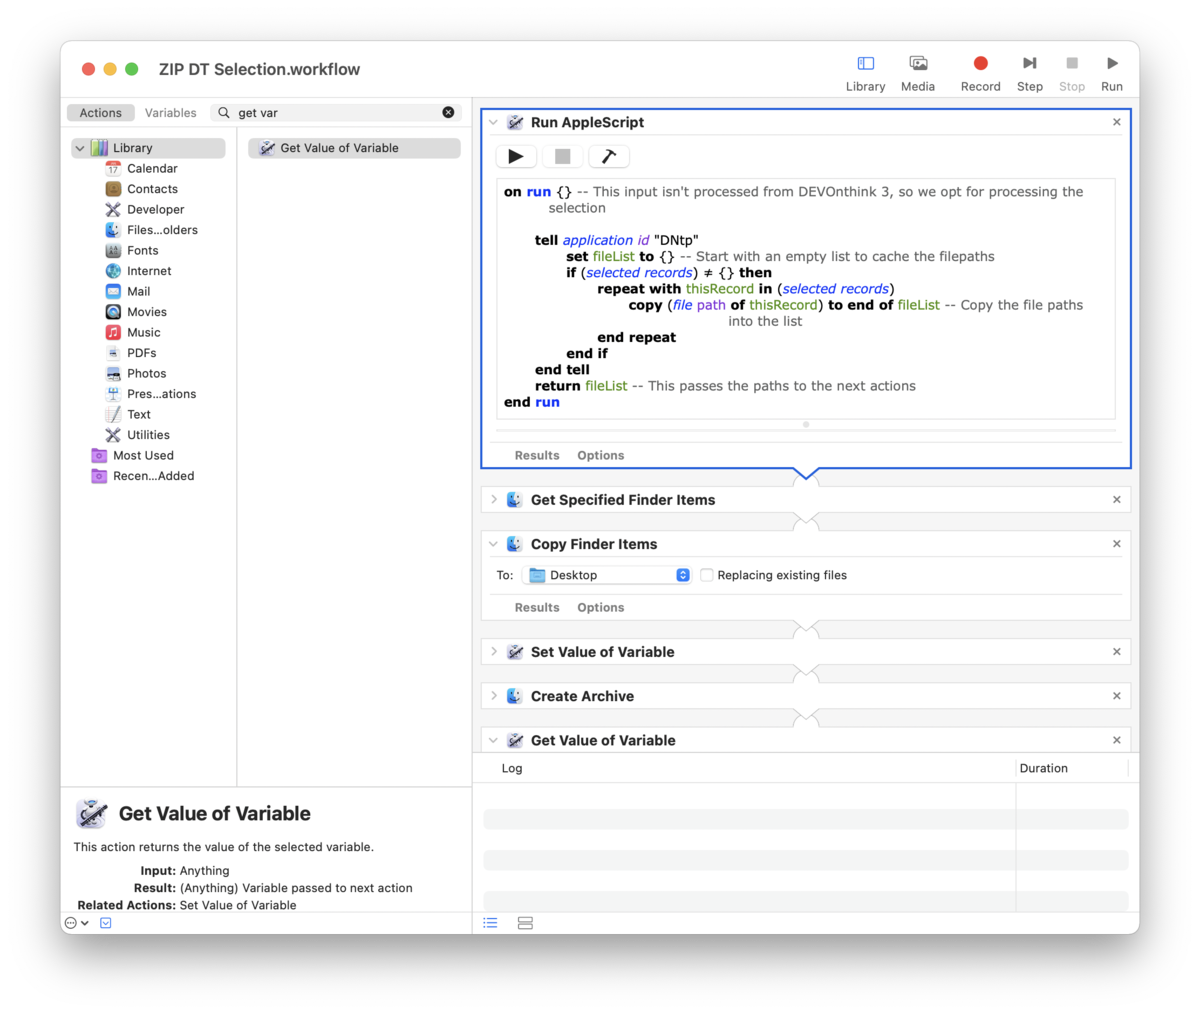Remove the Copy Finder Items action
The height and width of the screenshot is (1014, 1200).
pyautogui.click(x=1117, y=544)
